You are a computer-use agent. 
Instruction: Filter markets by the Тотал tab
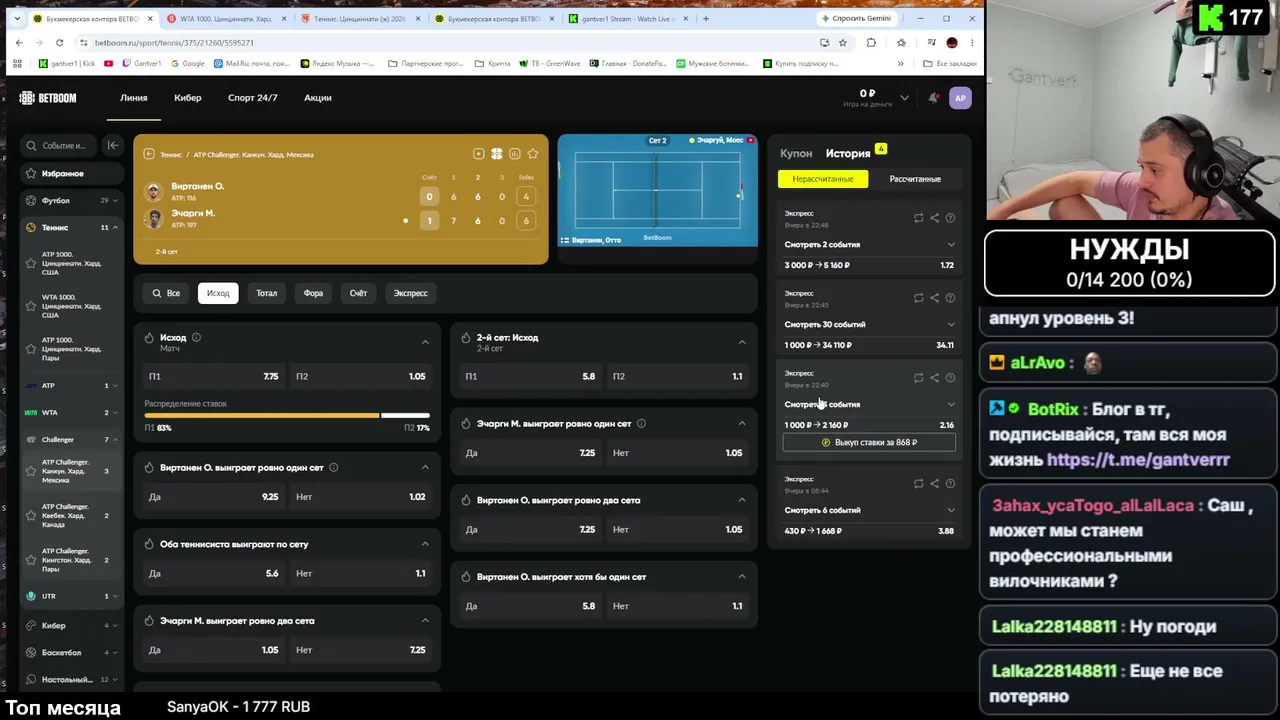[266, 293]
